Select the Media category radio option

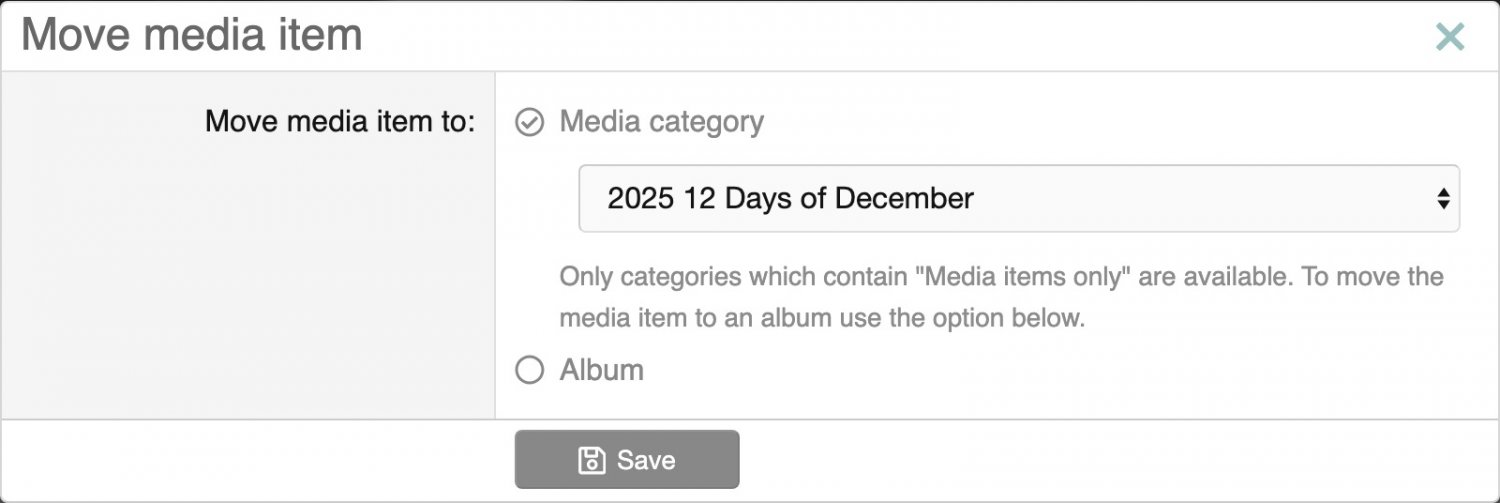[x=529, y=122]
